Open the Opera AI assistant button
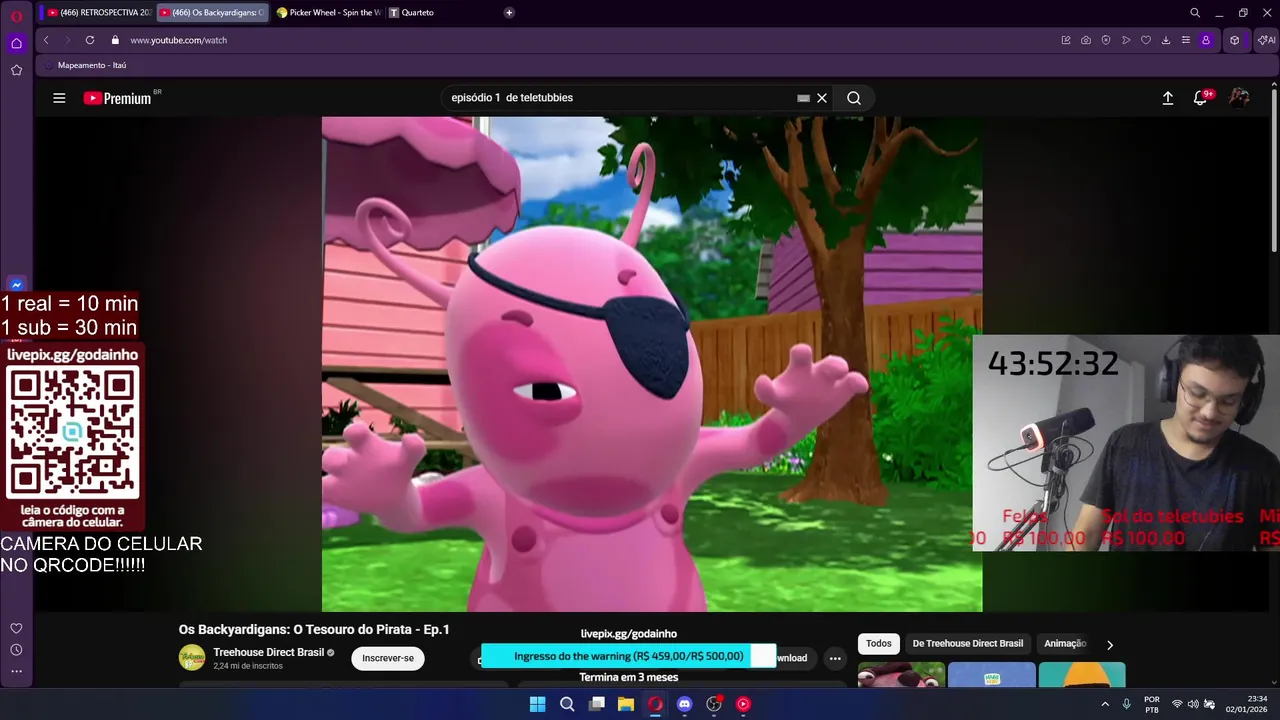1280x720 pixels. 1266,40
